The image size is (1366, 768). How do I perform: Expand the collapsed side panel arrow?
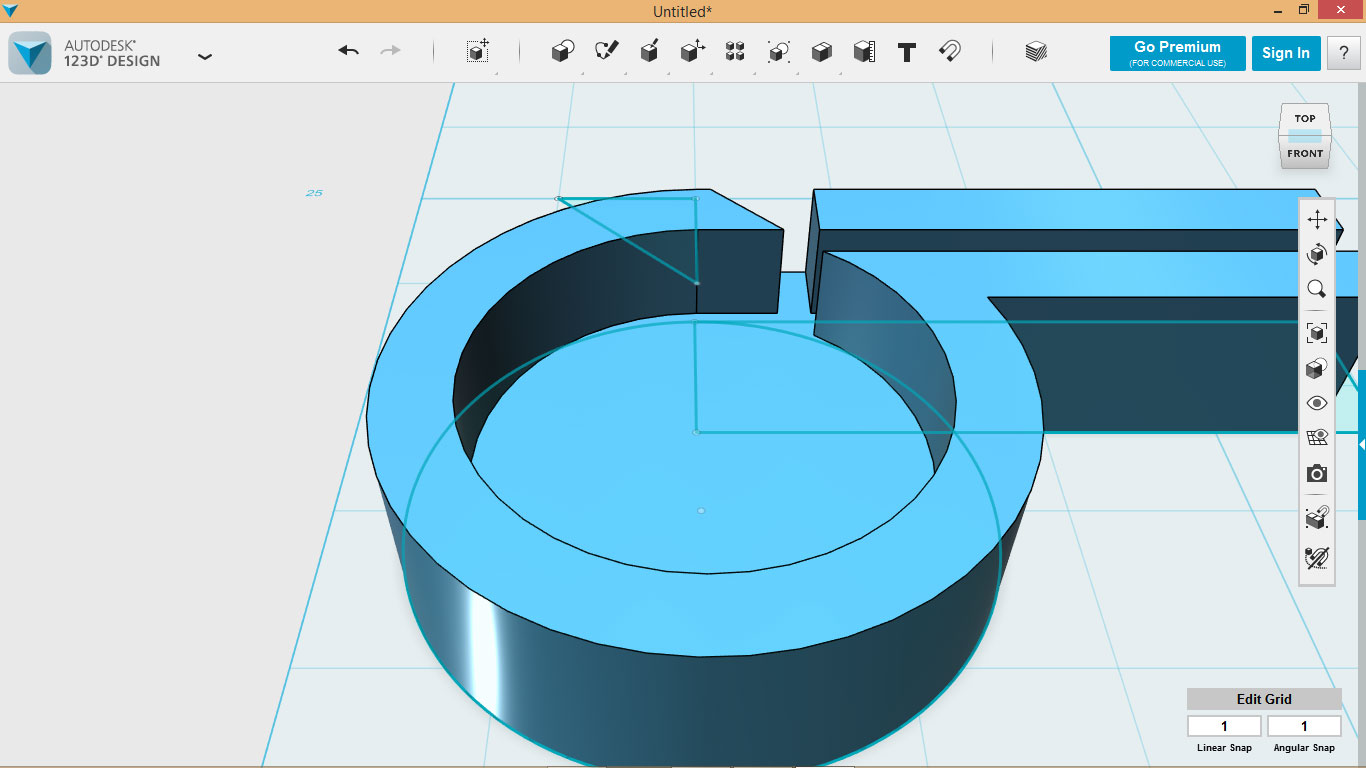(1361, 444)
